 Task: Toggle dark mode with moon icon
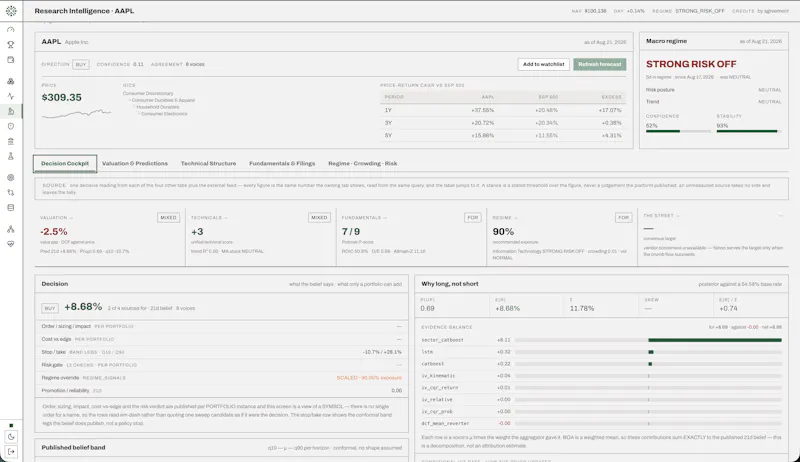click(x=11, y=437)
